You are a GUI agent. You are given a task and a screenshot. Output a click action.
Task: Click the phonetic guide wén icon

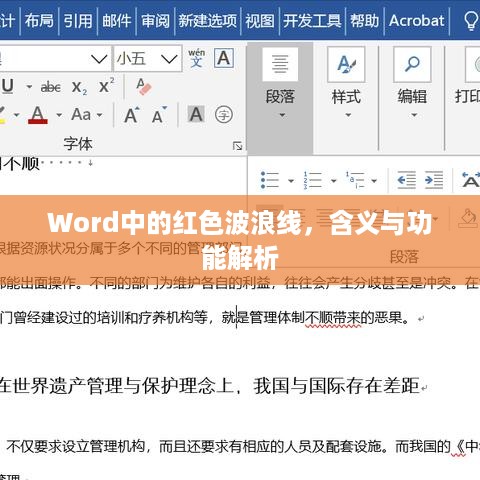tap(197, 58)
